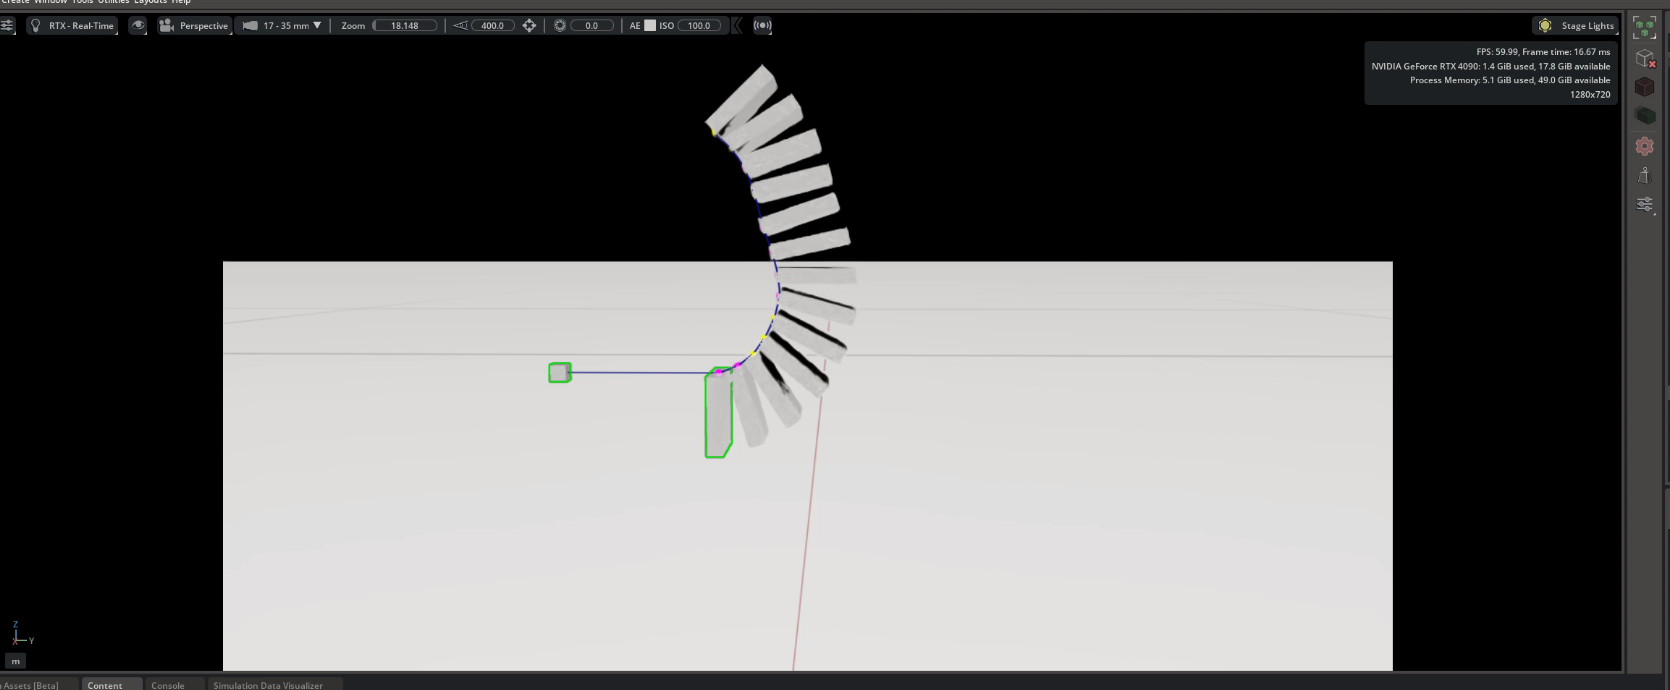The image size is (1670, 690).
Task: Click the aperture f-stop icon
Action: (x=560, y=25)
